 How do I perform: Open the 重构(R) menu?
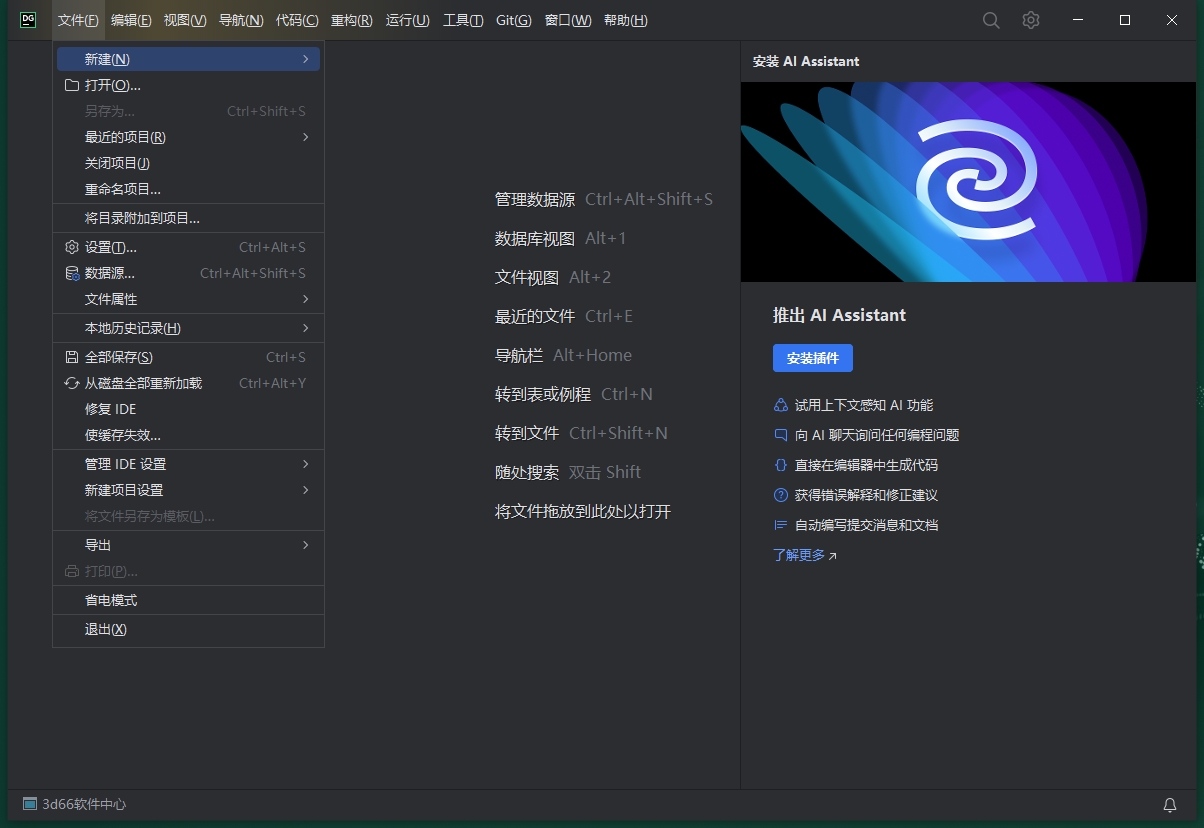tap(352, 20)
